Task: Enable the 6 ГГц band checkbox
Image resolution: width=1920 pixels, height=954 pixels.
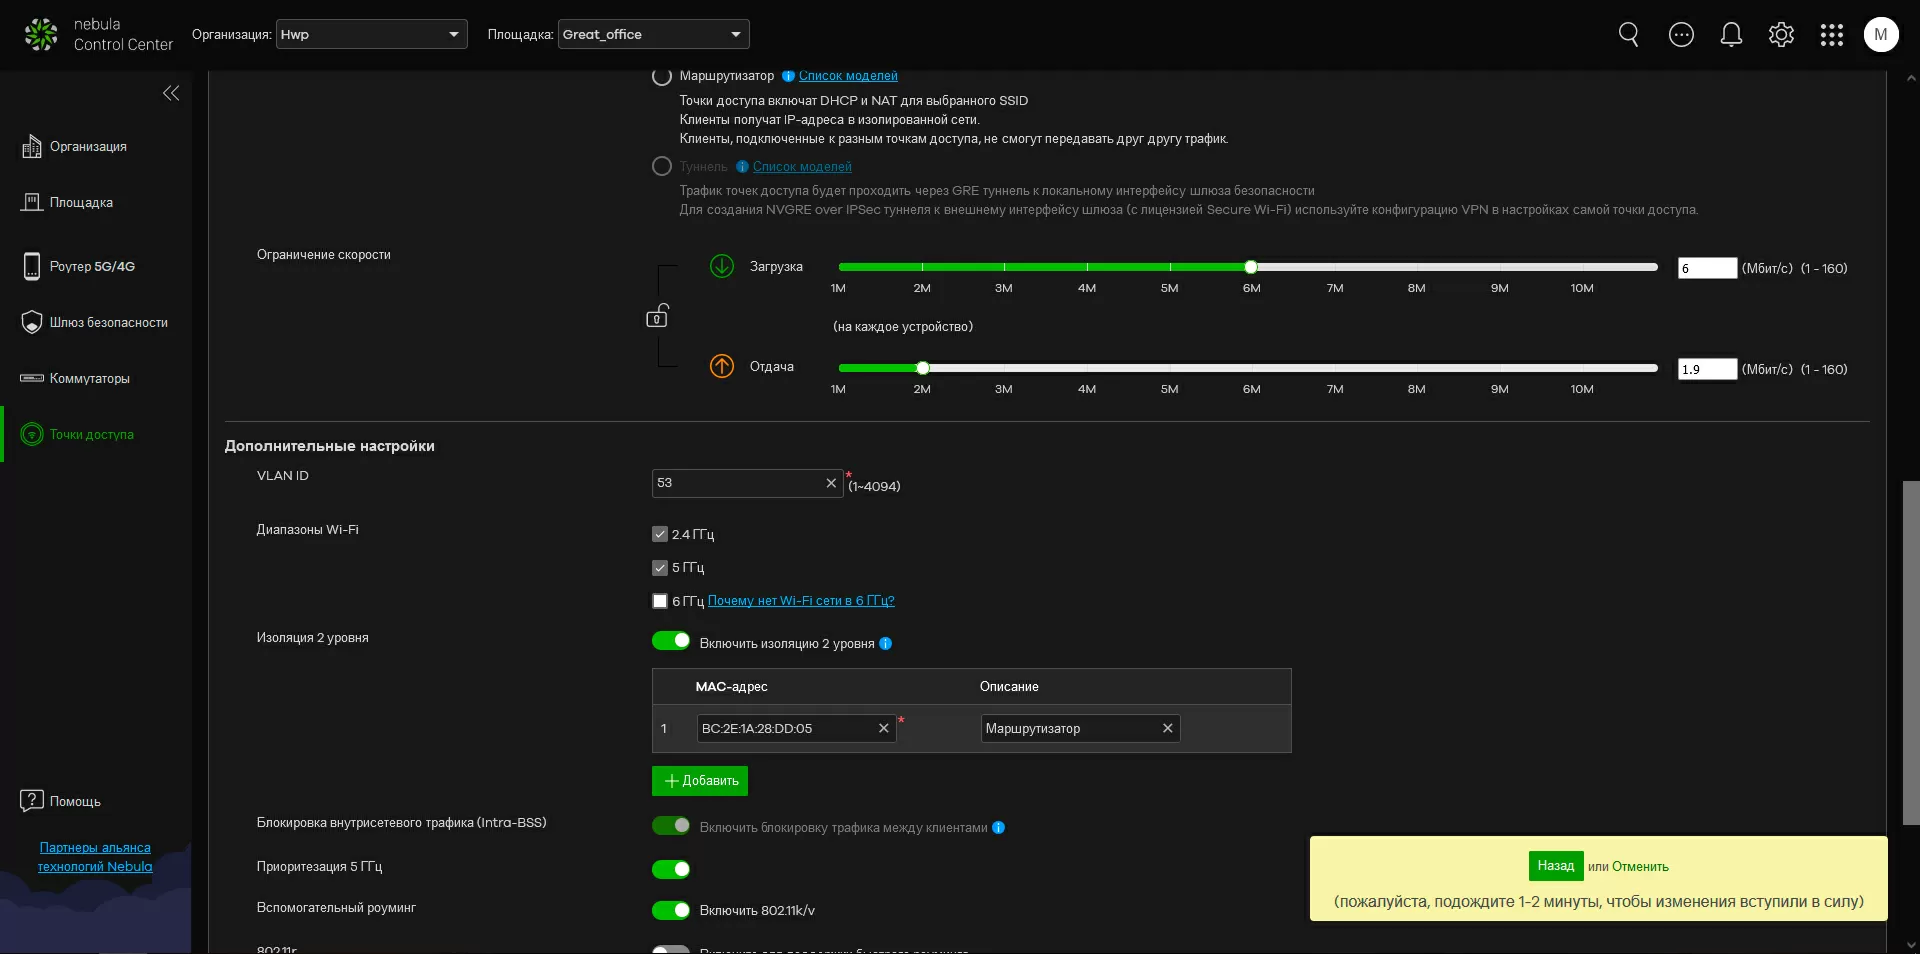Action: (660, 601)
